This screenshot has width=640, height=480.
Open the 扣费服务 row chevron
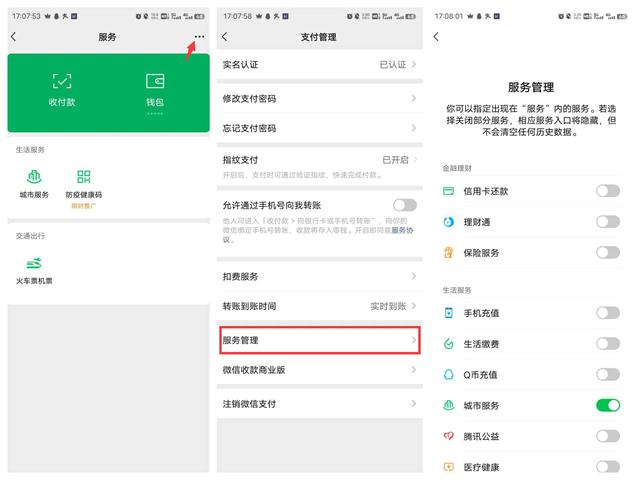tap(414, 276)
